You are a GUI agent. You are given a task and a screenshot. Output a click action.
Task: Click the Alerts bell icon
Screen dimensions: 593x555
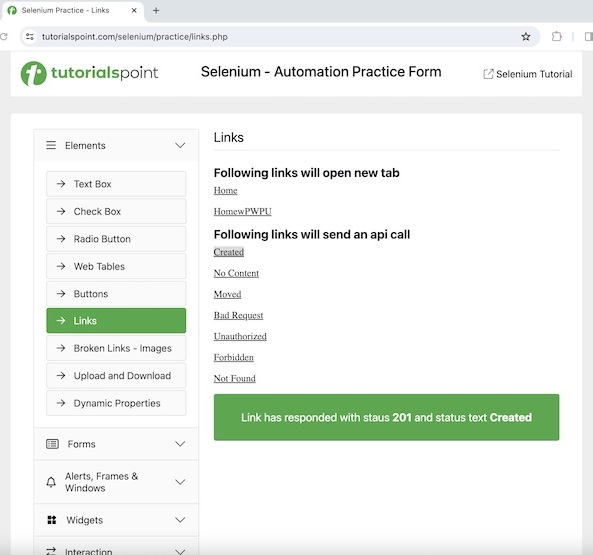(51, 482)
